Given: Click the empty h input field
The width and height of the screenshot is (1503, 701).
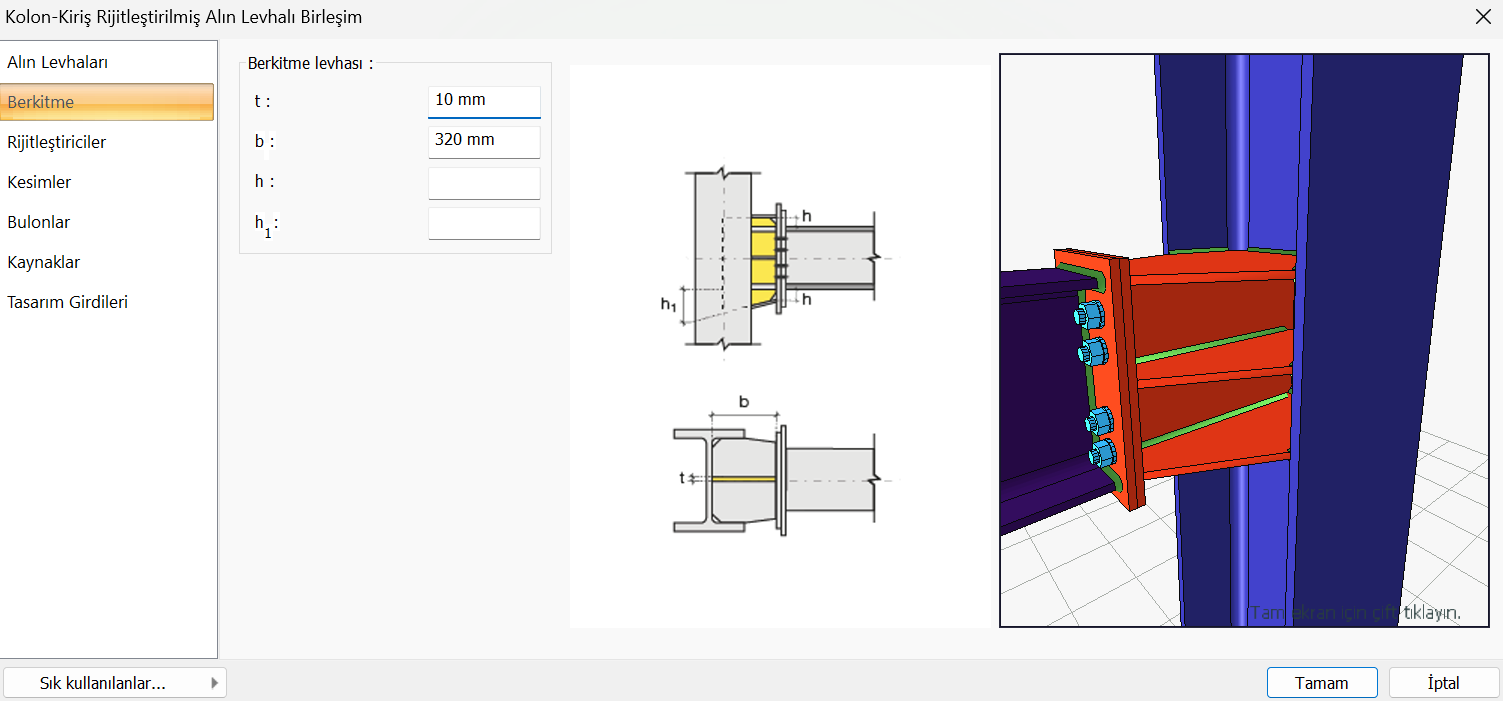Looking at the screenshot, I should (x=484, y=183).
